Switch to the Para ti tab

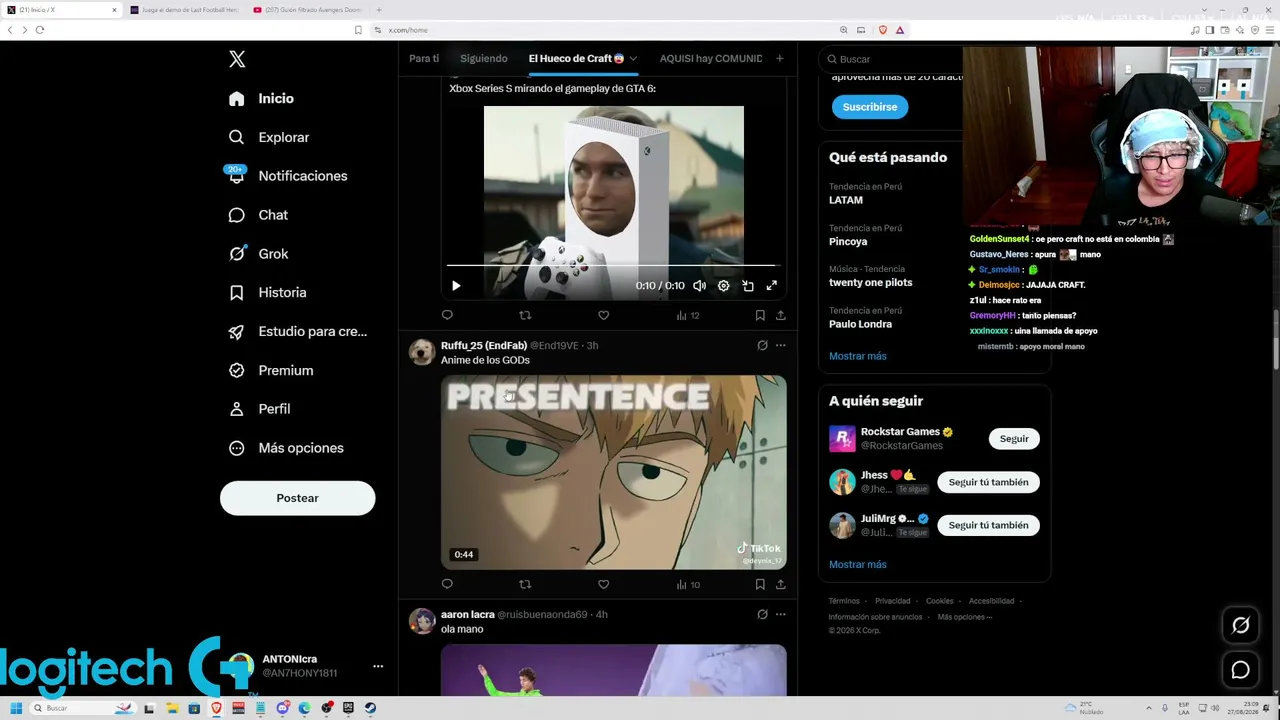click(x=424, y=58)
